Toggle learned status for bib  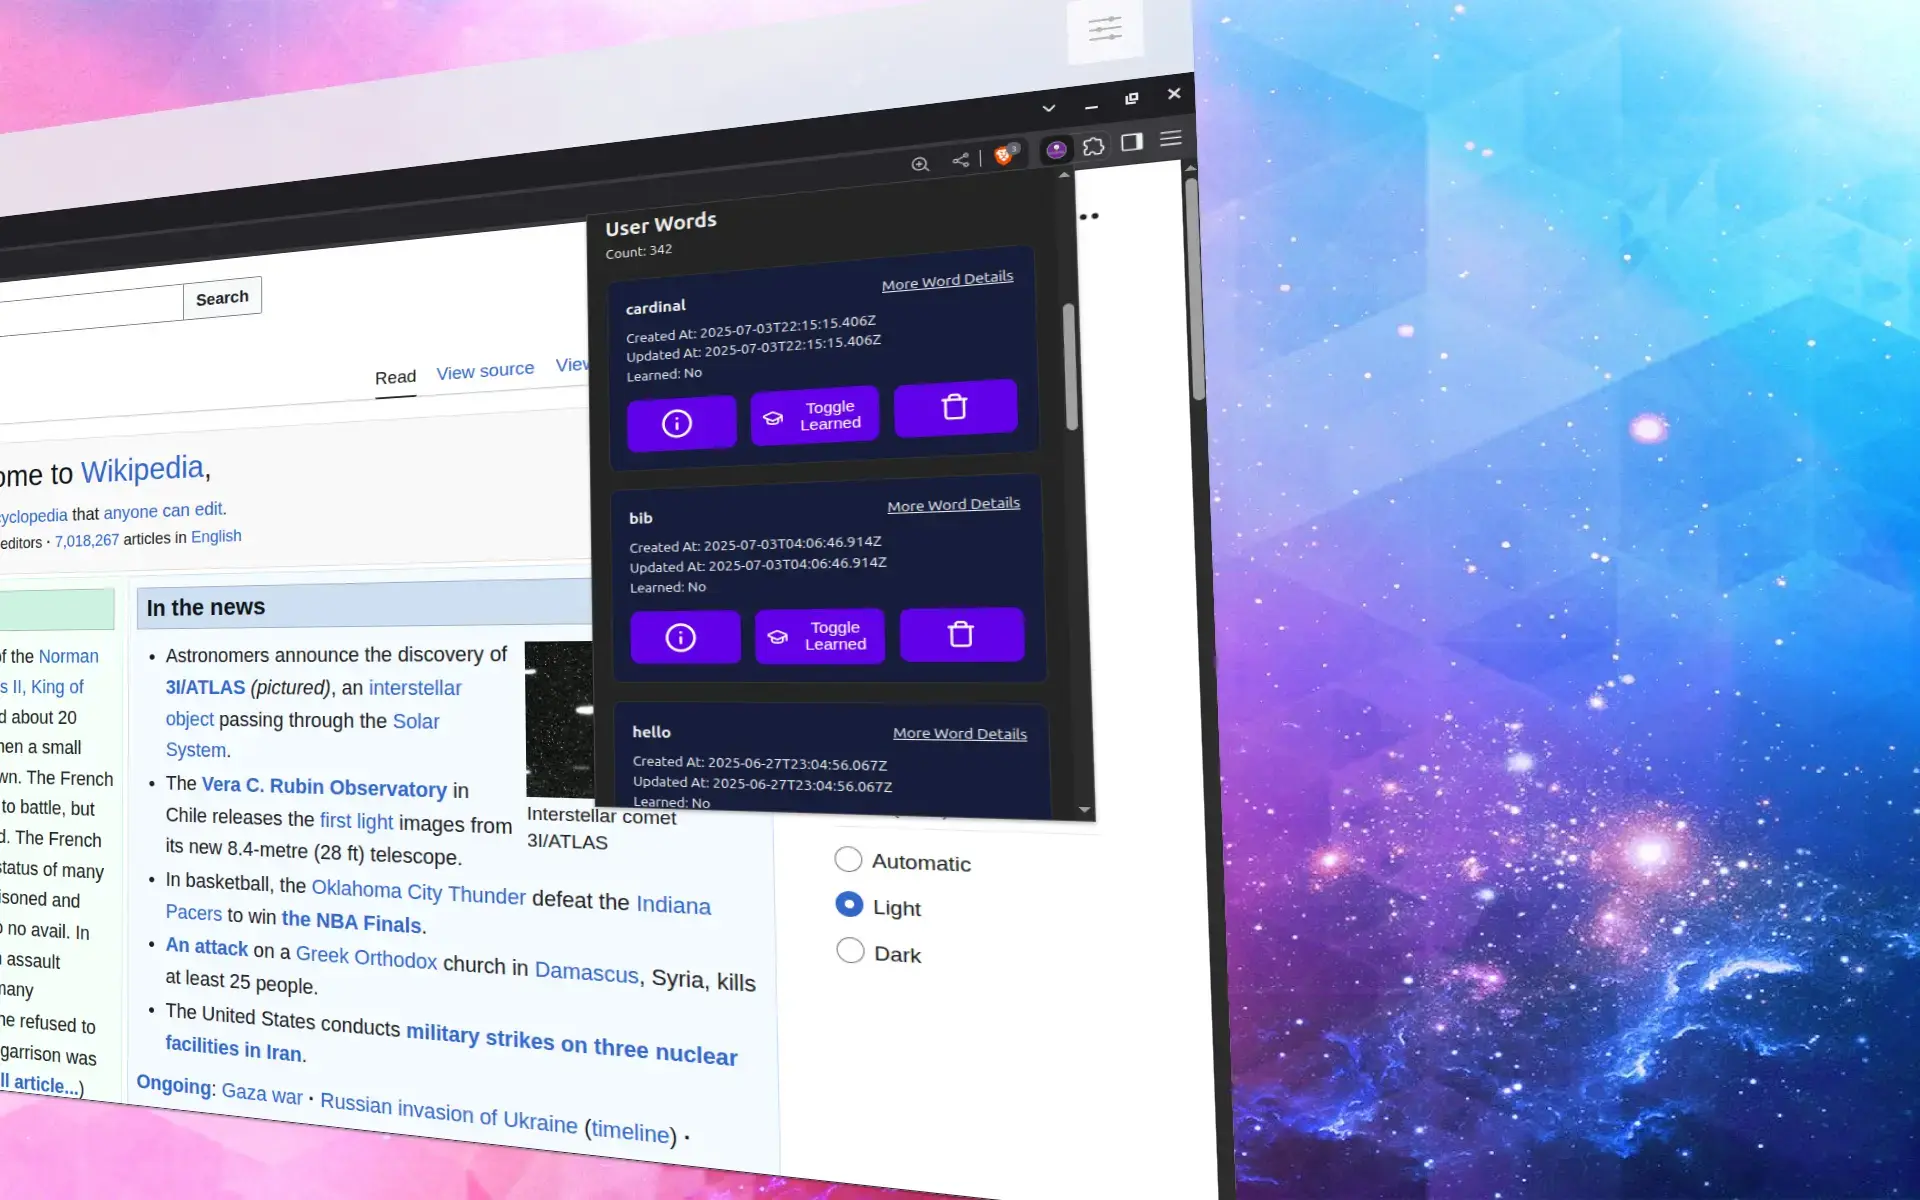820,636
